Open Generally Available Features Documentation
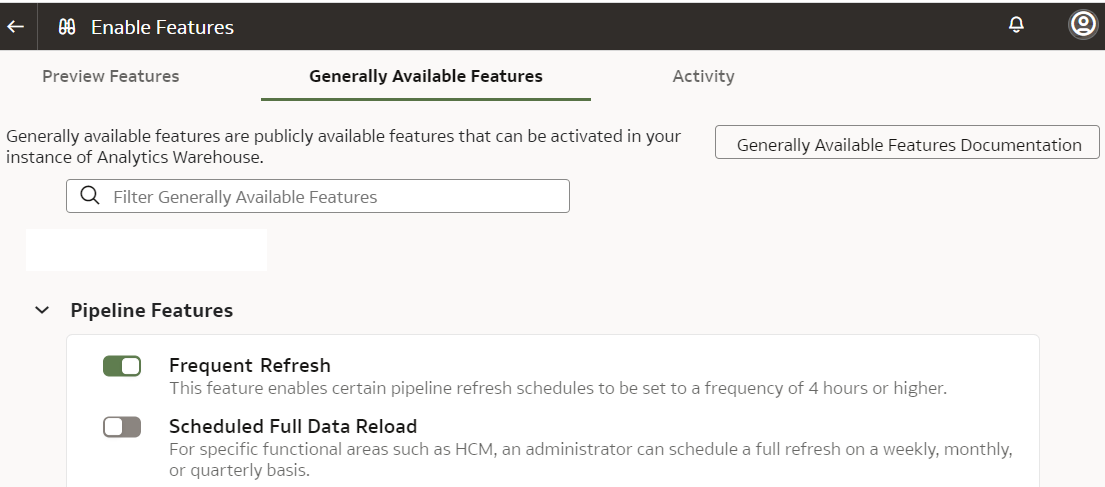Screen dimensions: 1105x487 click(908, 144)
